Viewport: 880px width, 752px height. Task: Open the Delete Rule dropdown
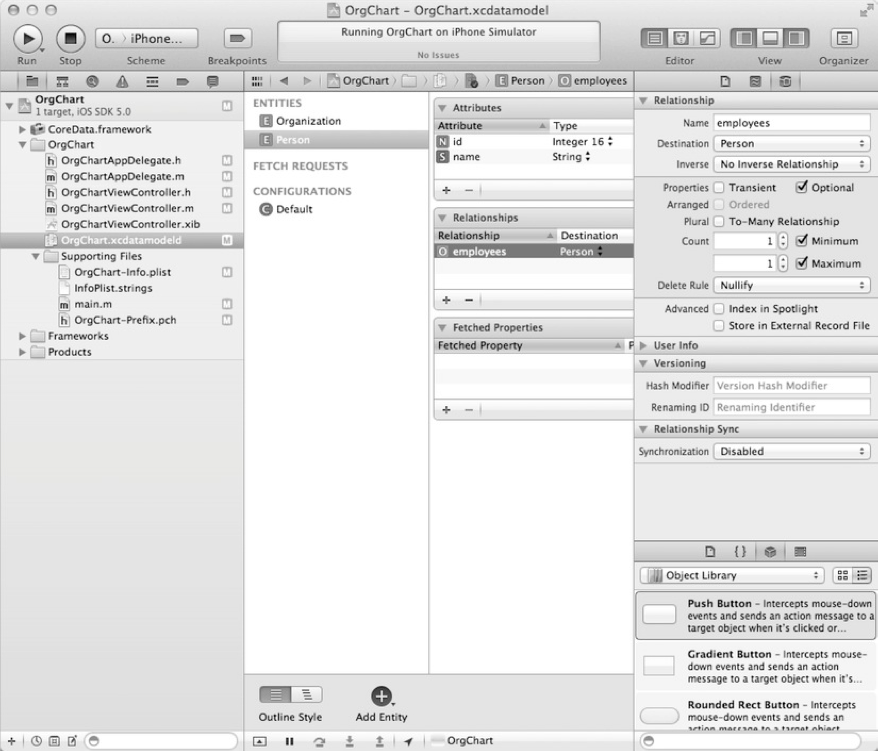pos(792,285)
